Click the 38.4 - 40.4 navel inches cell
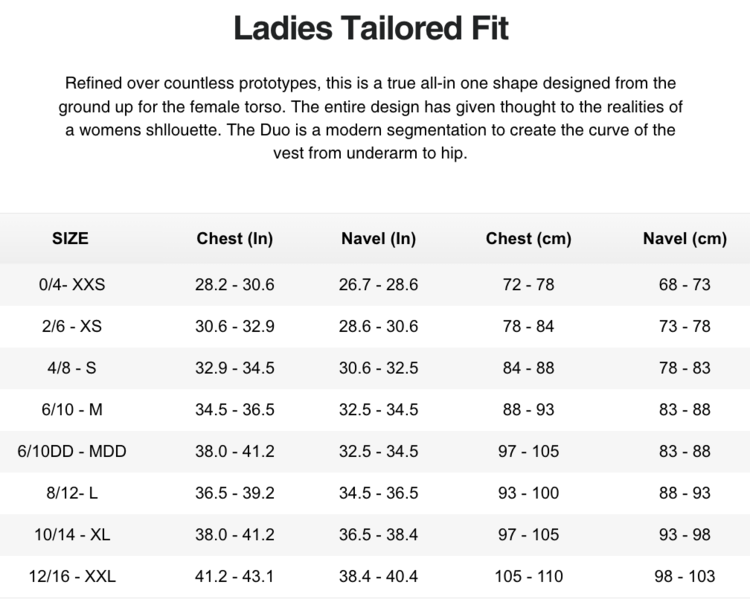Screen dimensions: 750x608 click(378, 577)
